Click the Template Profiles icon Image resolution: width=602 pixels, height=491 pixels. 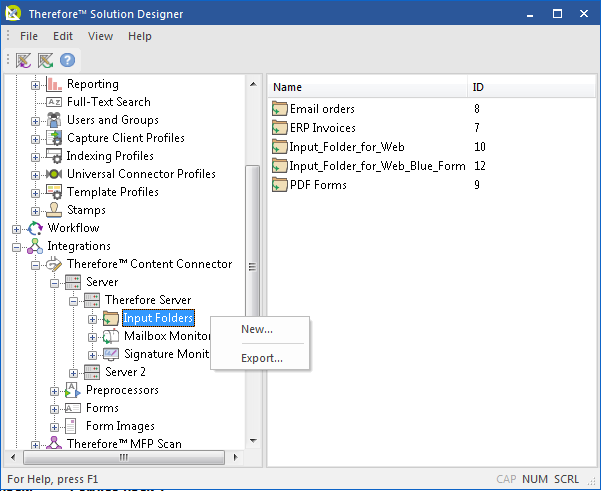click(x=54, y=192)
